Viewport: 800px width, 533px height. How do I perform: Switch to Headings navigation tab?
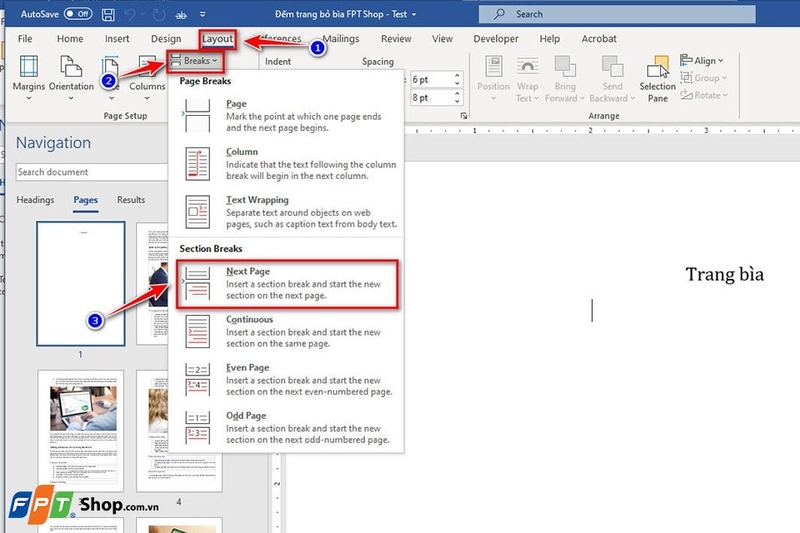35,200
